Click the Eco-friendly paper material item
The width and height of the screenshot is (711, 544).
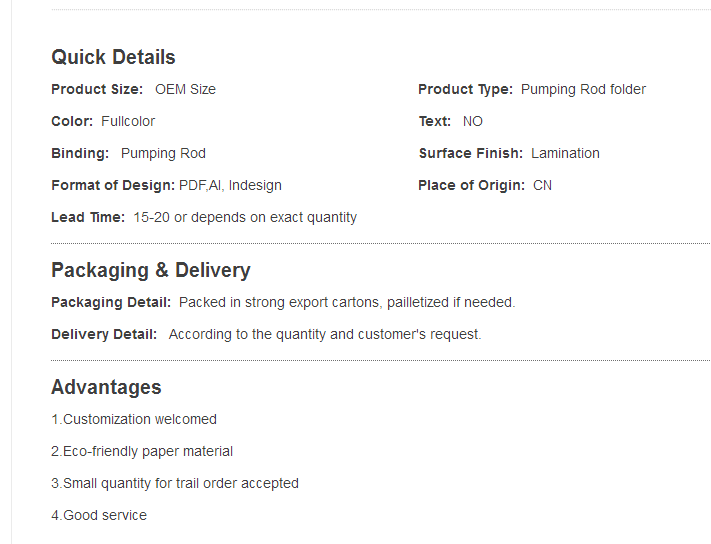click(142, 451)
